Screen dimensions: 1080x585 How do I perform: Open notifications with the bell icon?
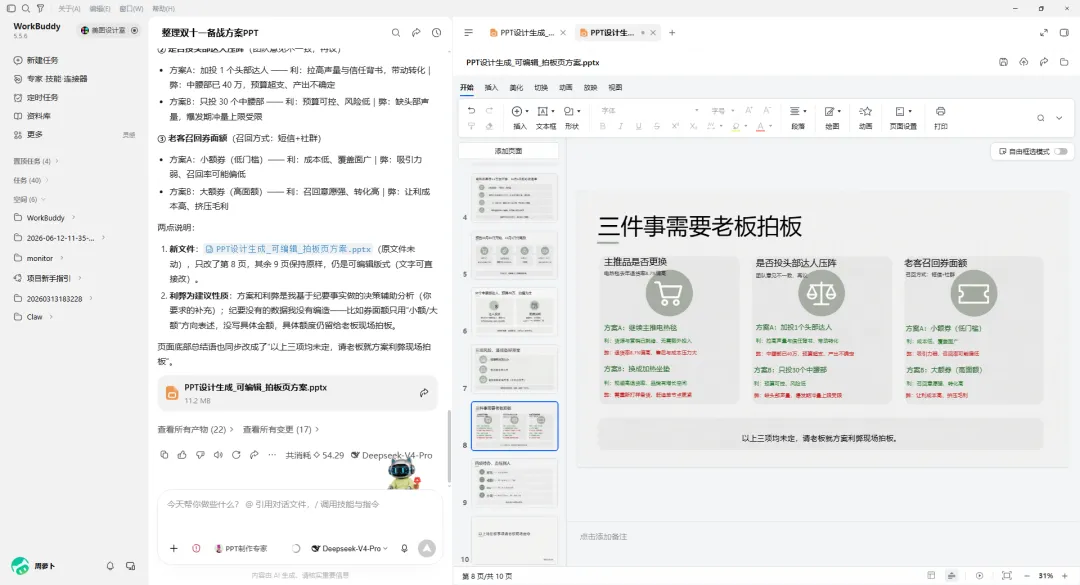pos(110,566)
